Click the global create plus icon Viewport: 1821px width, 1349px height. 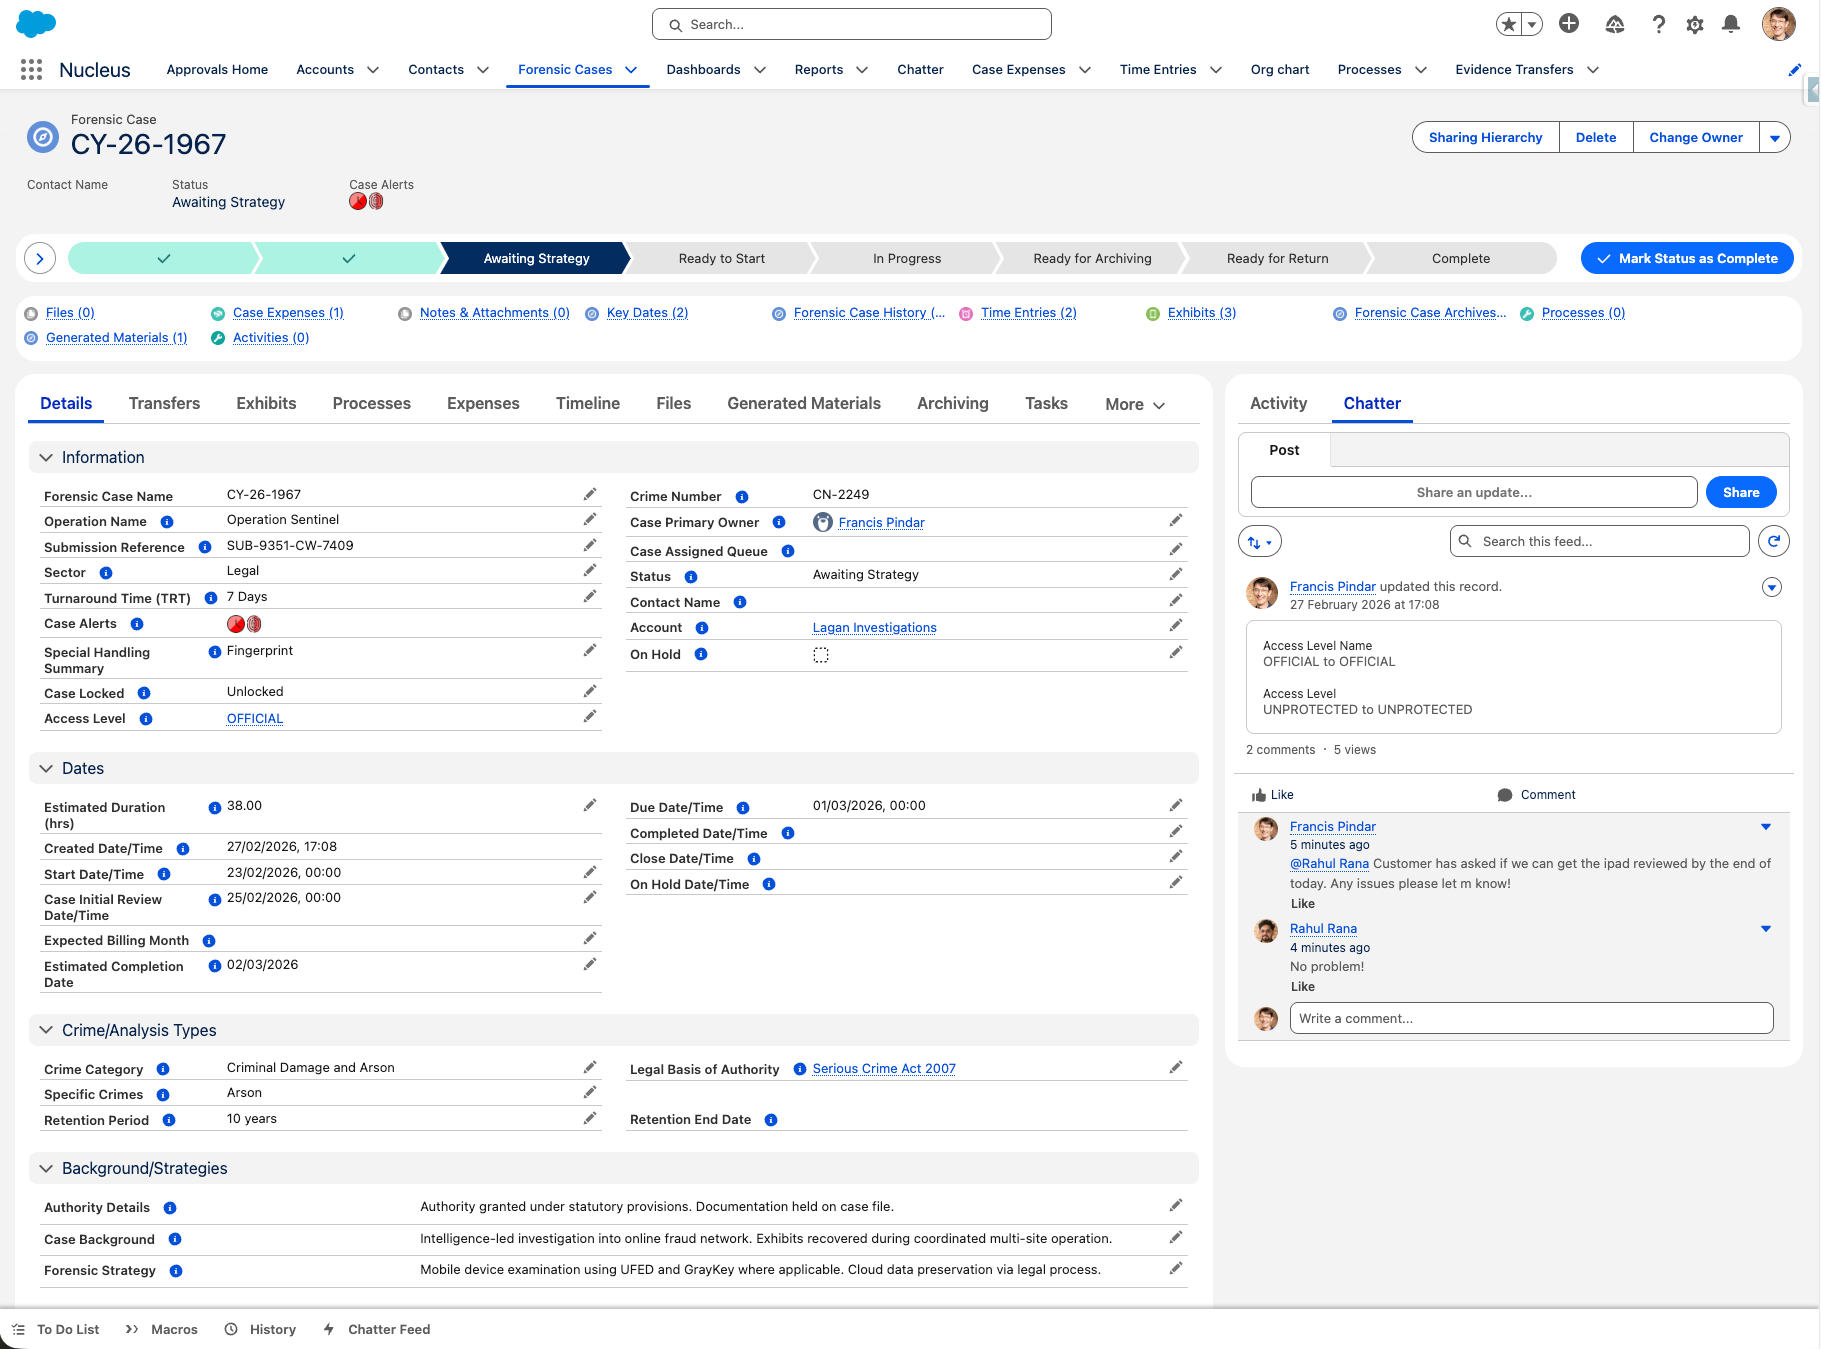pyautogui.click(x=1568, y=24)
